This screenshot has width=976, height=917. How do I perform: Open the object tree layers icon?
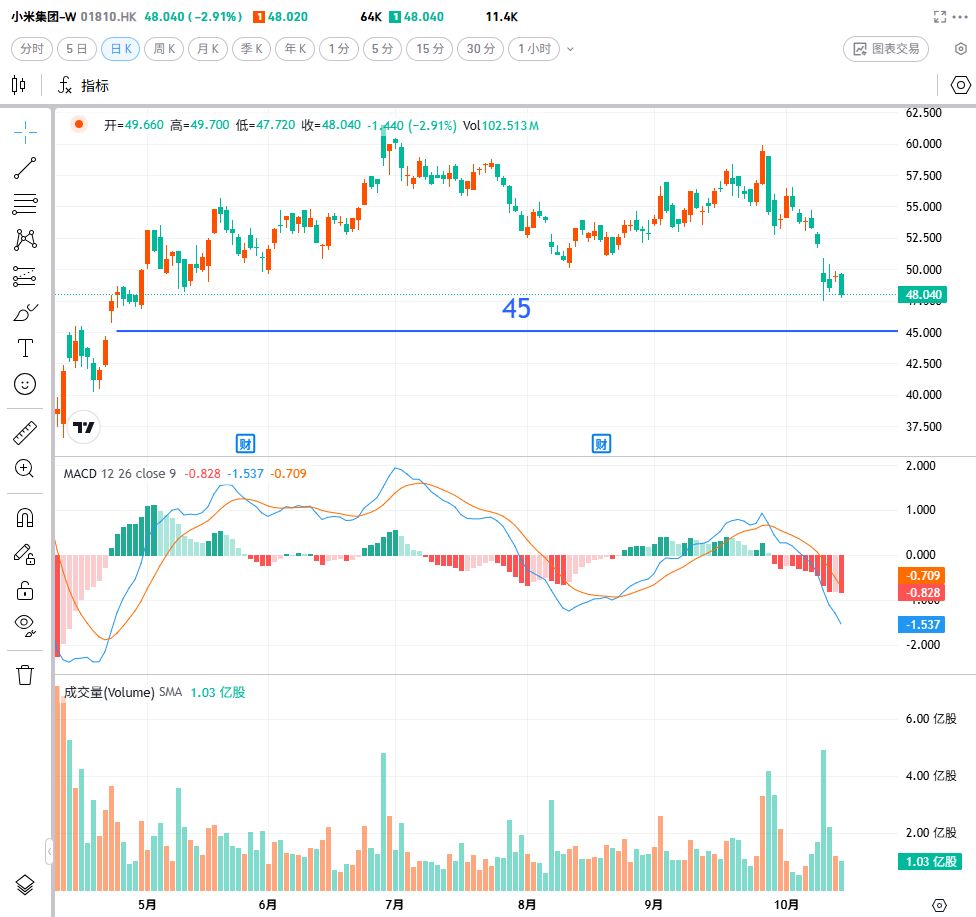pyautogui.click(x=25, y=884)
